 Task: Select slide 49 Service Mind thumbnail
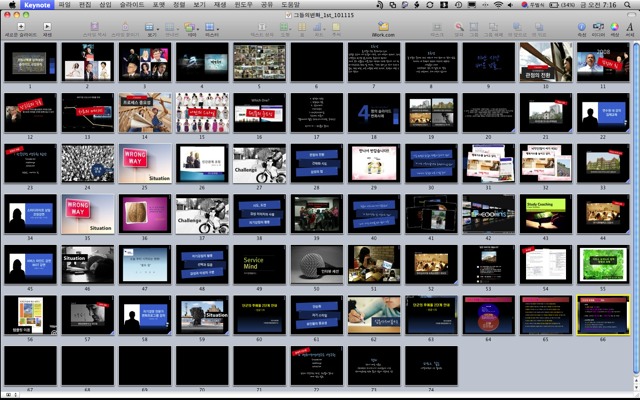click(260, 264)
